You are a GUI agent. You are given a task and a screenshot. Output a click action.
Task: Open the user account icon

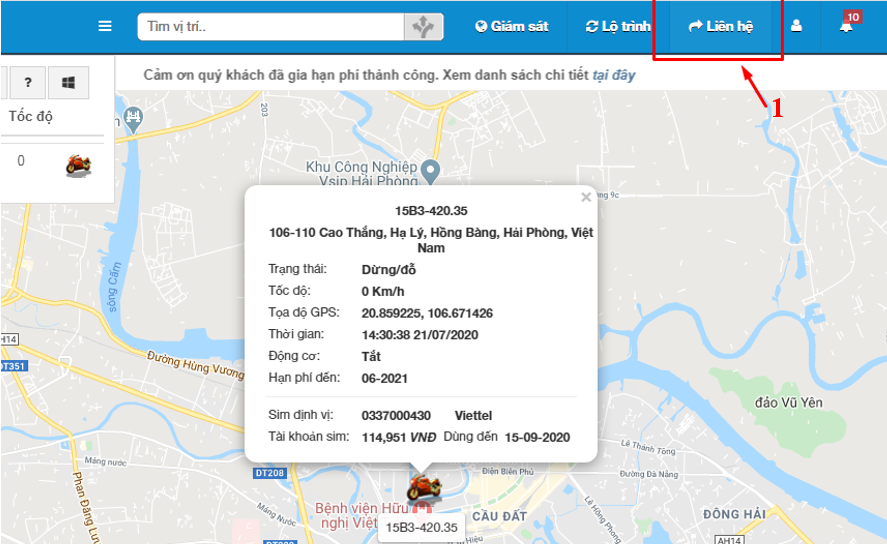pos(796,26)
